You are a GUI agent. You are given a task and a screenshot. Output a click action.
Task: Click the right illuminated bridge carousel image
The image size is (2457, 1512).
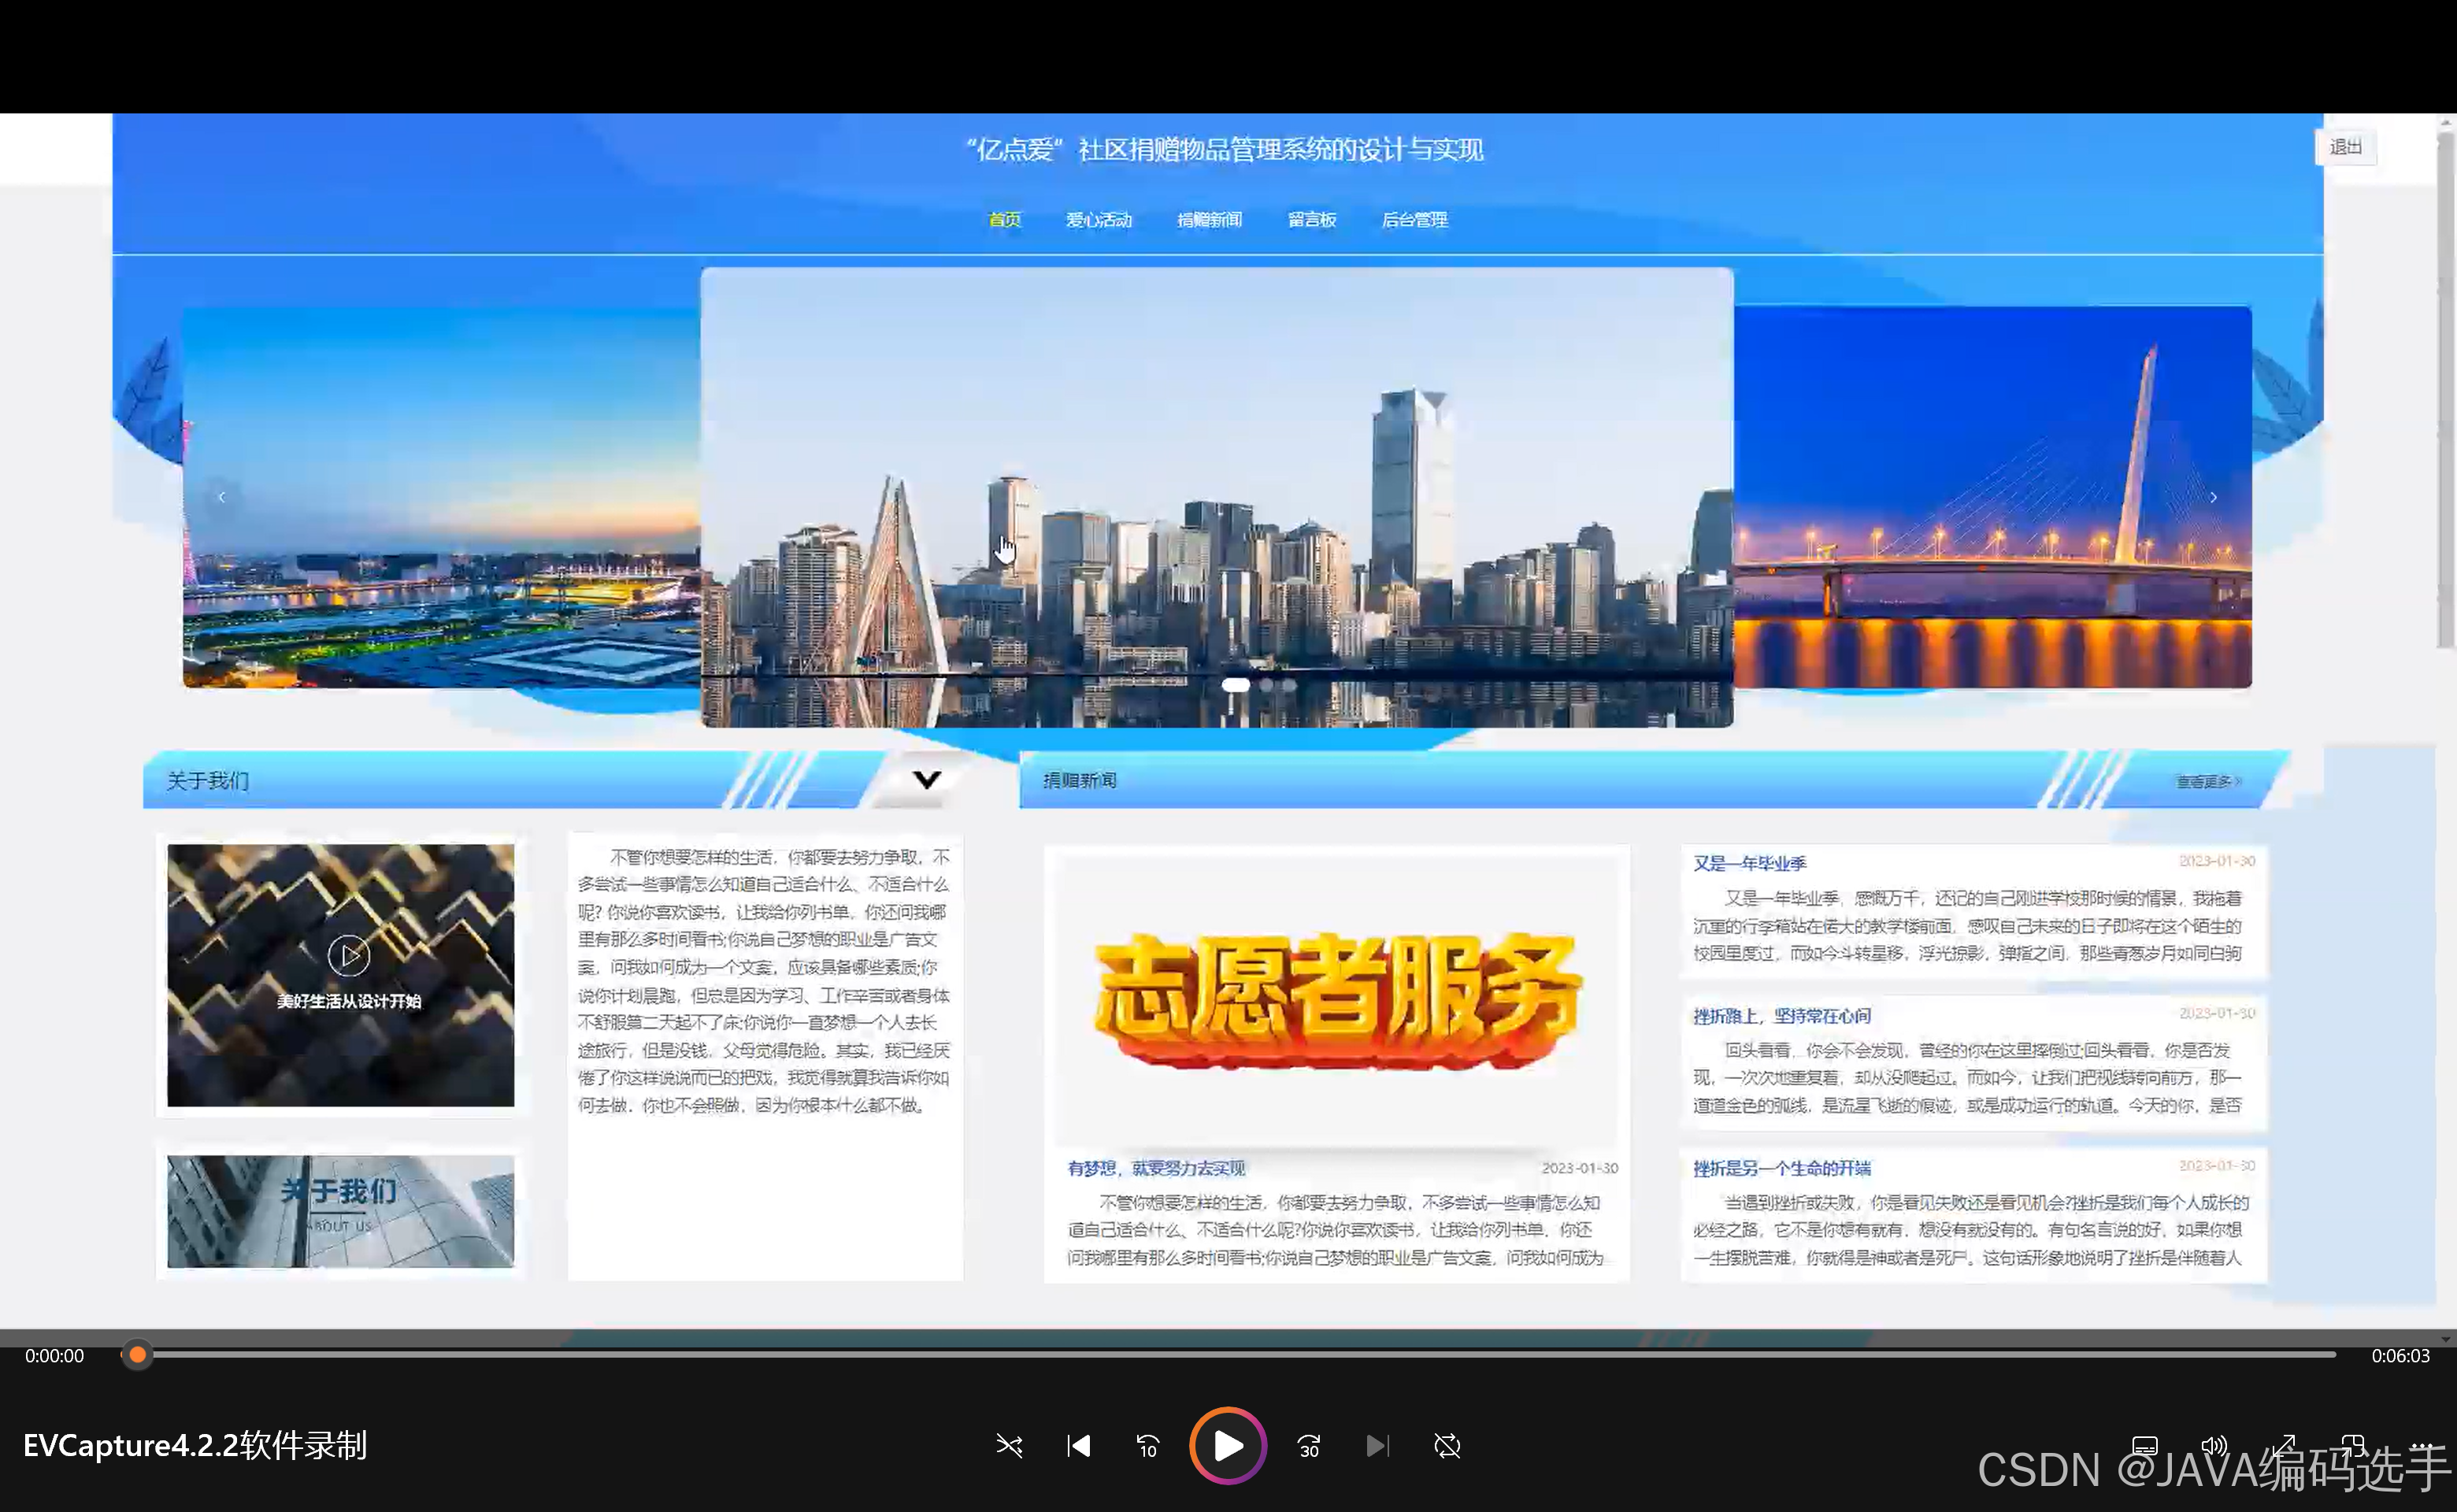click(1993, 497)
